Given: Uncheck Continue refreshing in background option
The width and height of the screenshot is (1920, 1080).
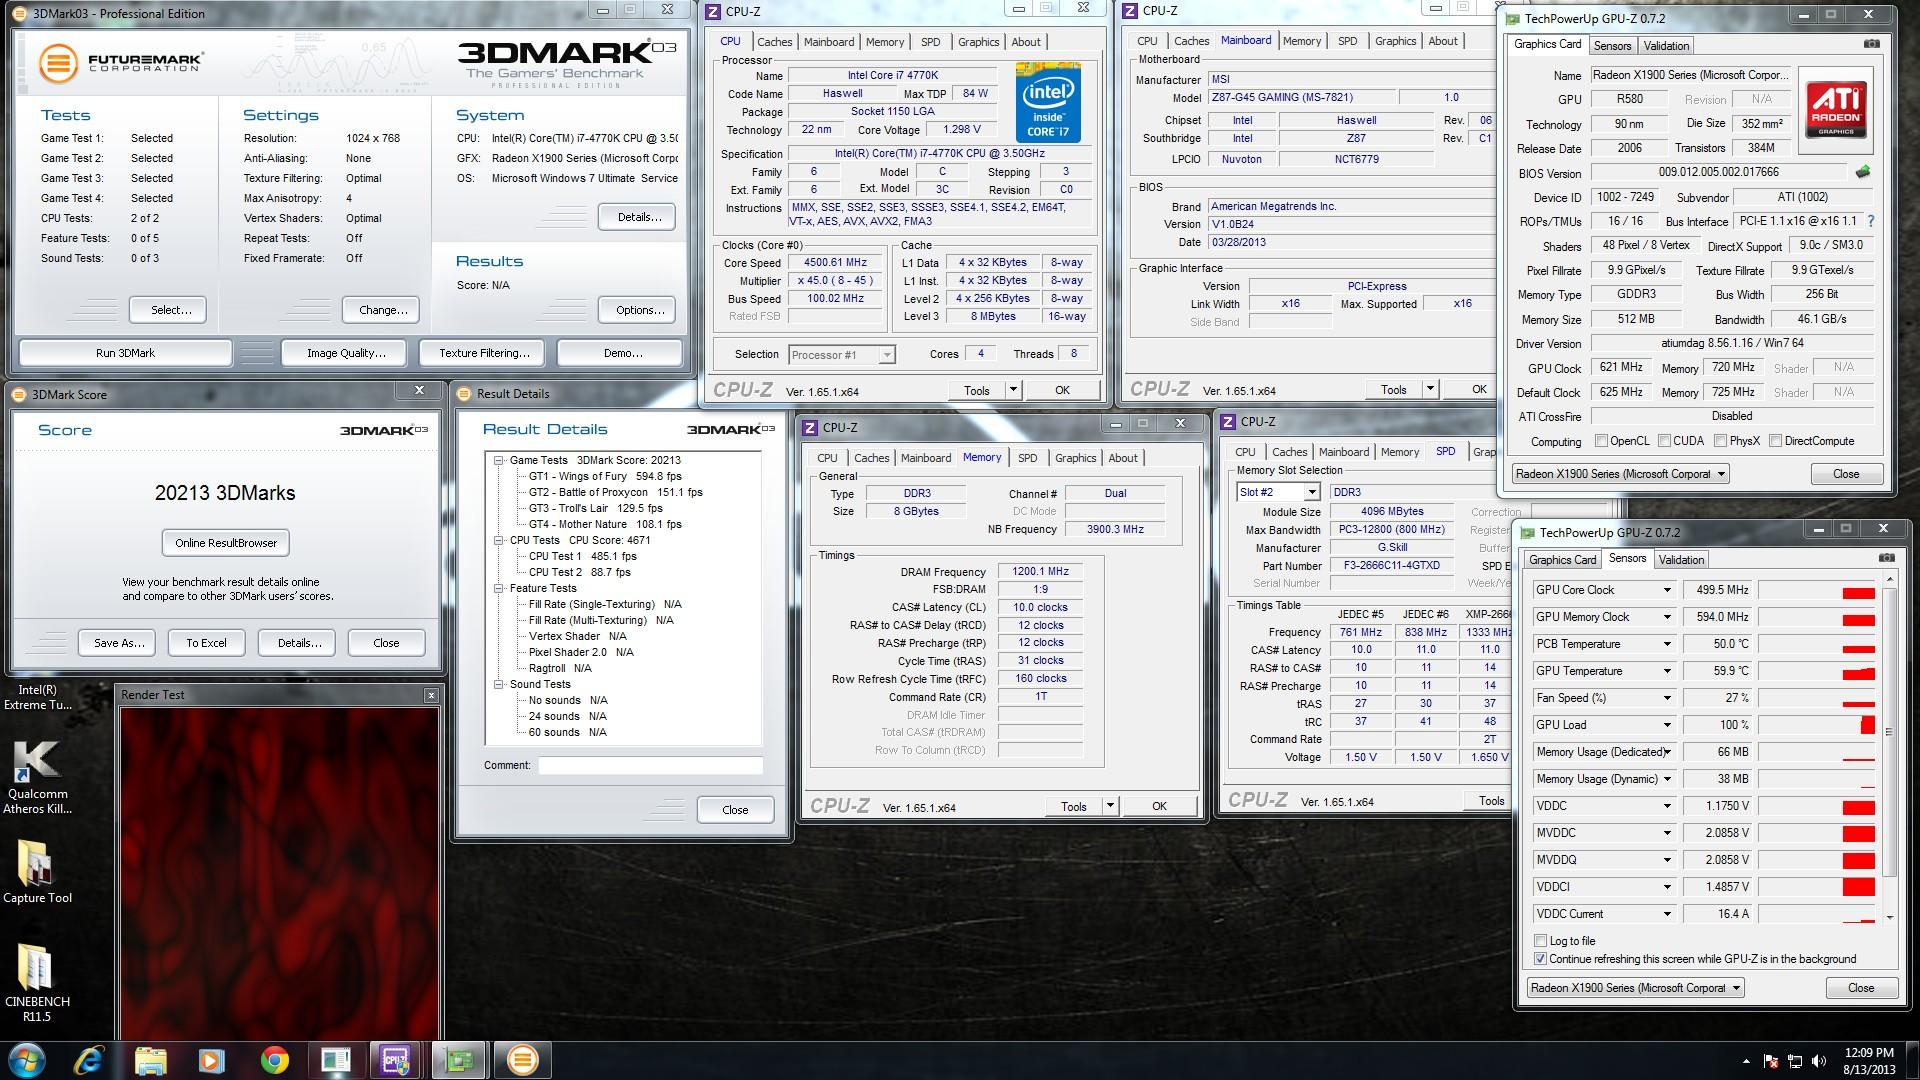Looking at the screenshot, I should click(1540, 959).
